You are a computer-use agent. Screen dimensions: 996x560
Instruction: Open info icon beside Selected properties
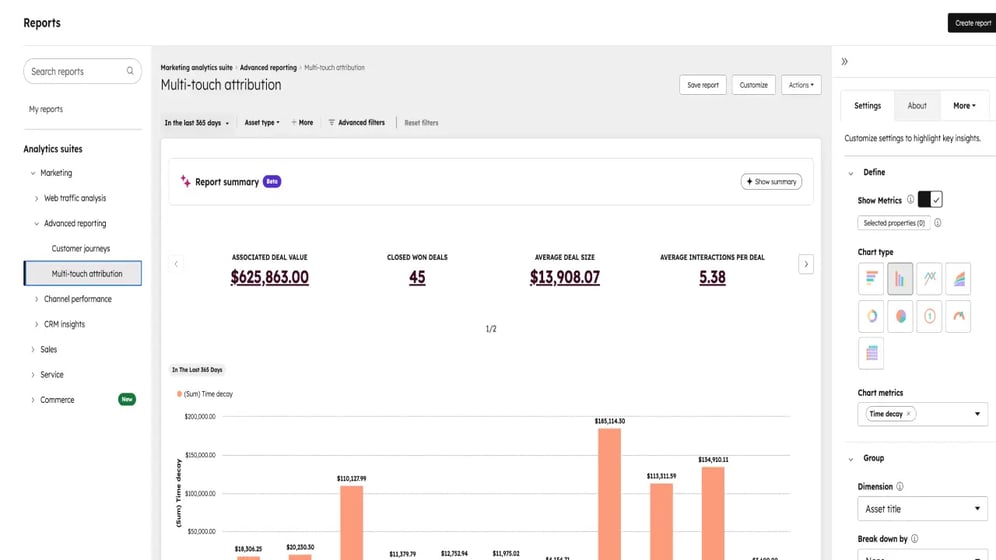click(x=938, y=223)
